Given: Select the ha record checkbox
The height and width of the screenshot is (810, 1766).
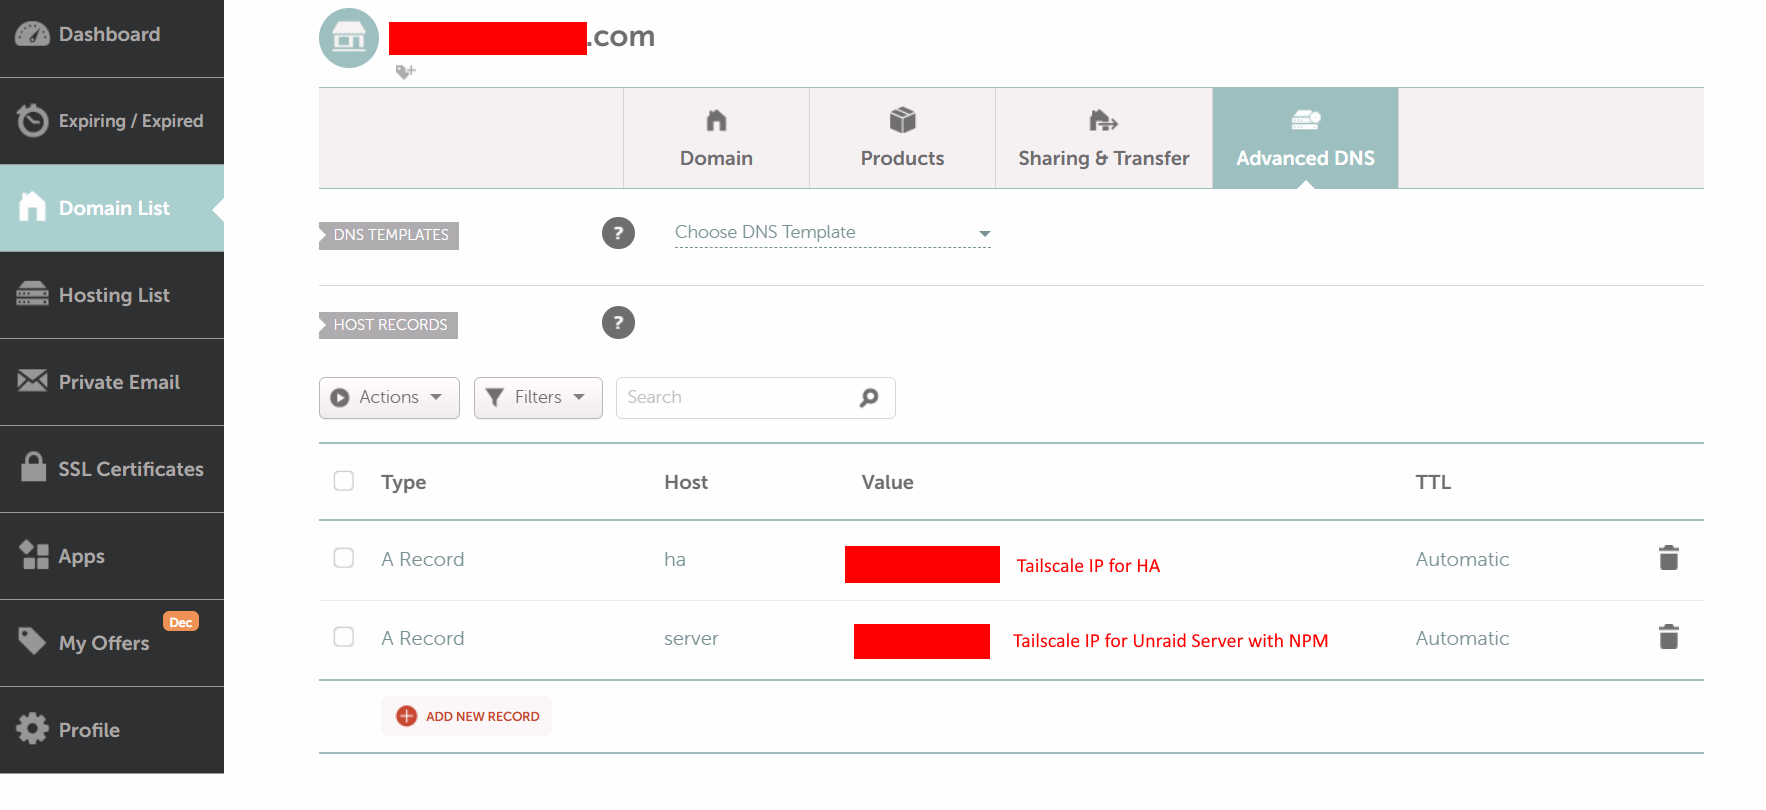Looking at the screenshot, I should point(344,558).
